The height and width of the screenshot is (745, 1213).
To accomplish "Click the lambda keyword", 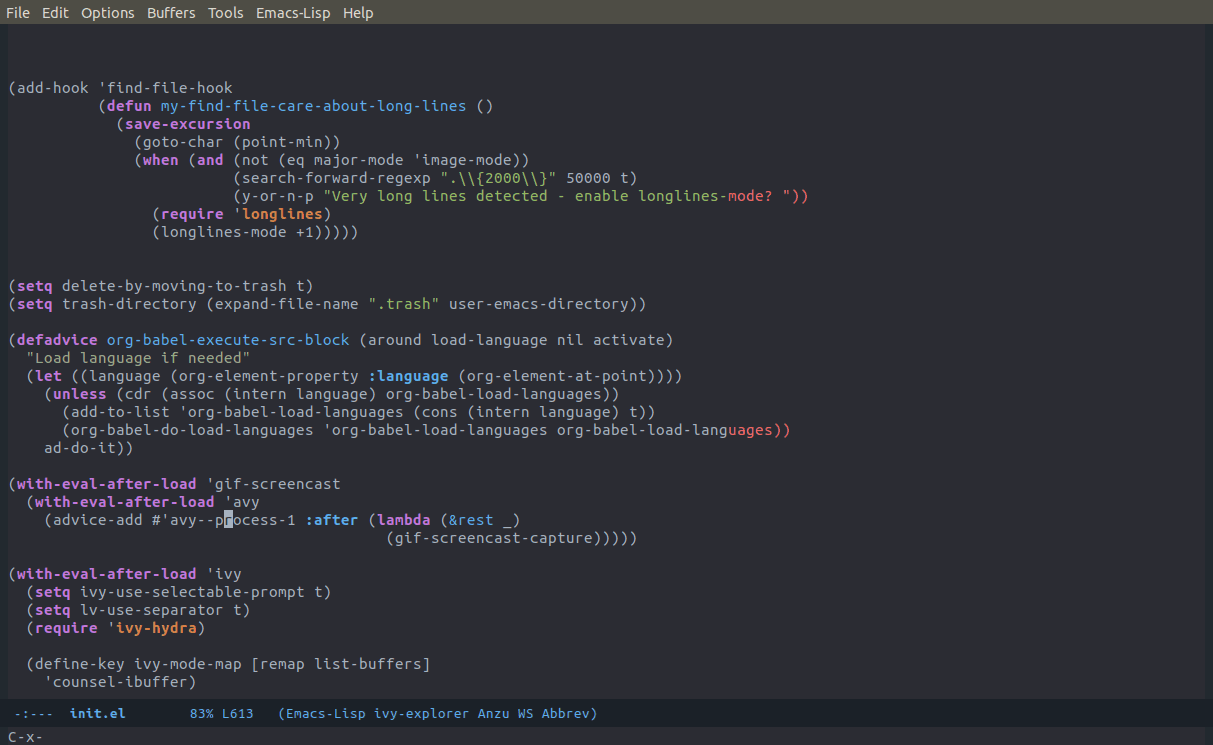I will click(x=404, y=520).
